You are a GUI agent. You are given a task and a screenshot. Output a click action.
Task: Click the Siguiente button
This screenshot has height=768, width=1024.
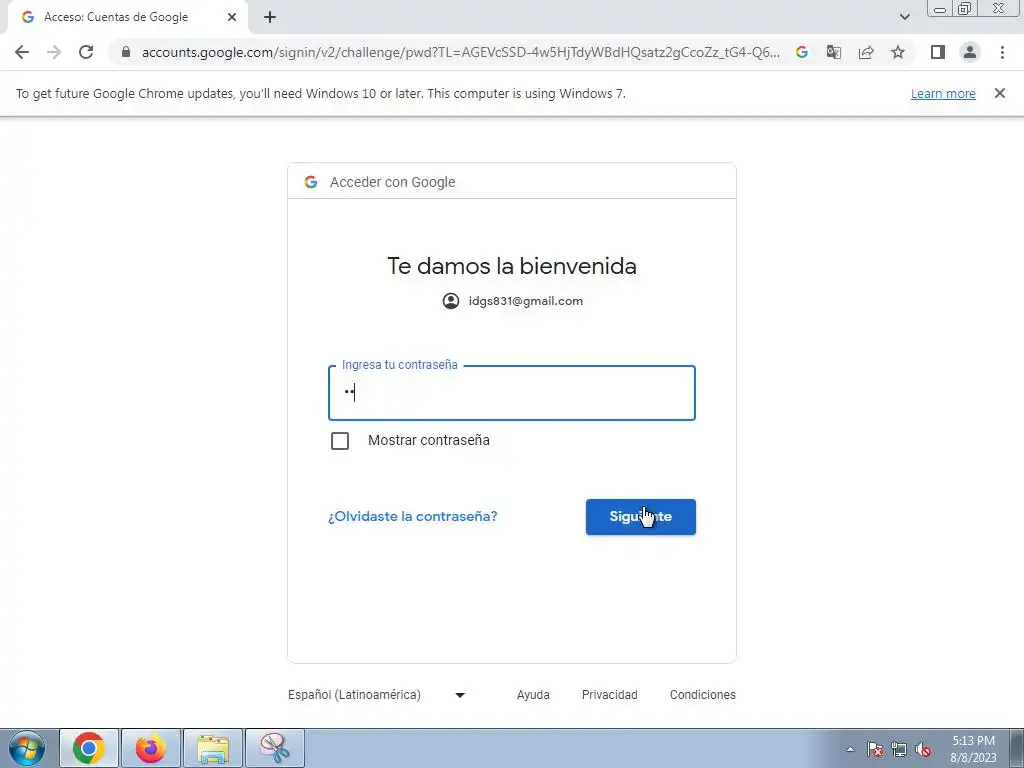(641, 517)
